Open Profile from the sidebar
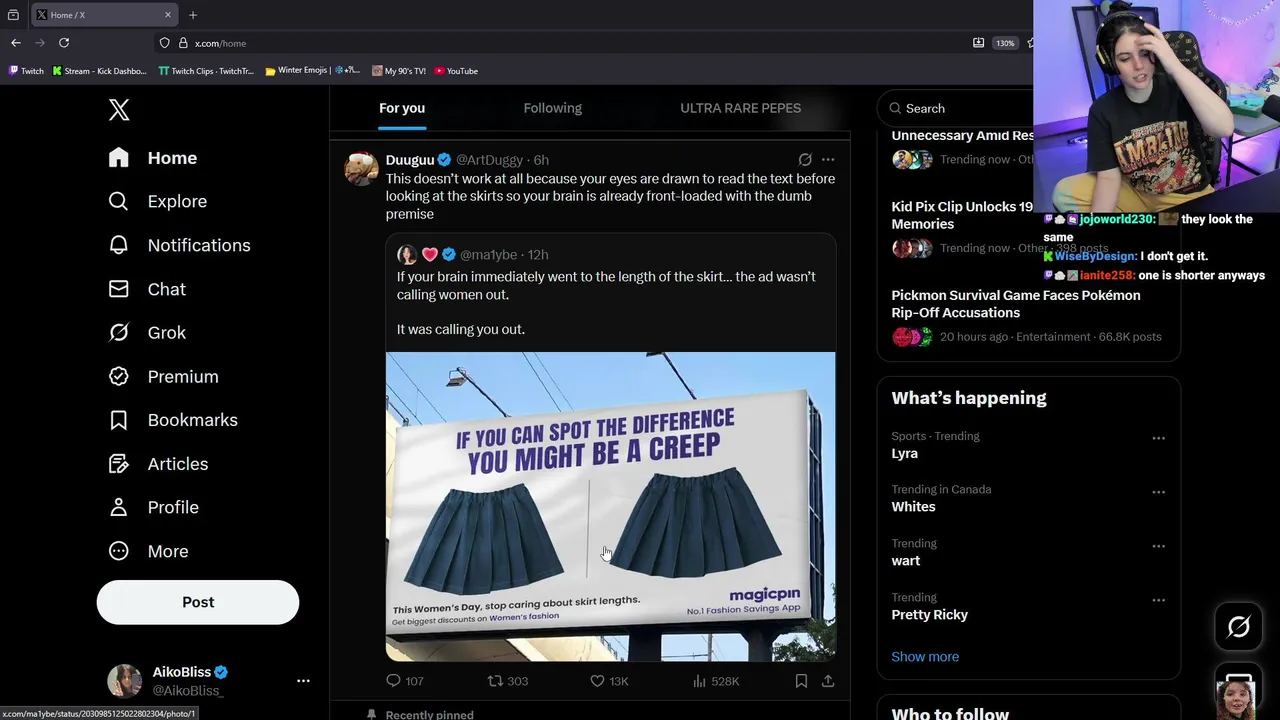 tap(154, 507)
